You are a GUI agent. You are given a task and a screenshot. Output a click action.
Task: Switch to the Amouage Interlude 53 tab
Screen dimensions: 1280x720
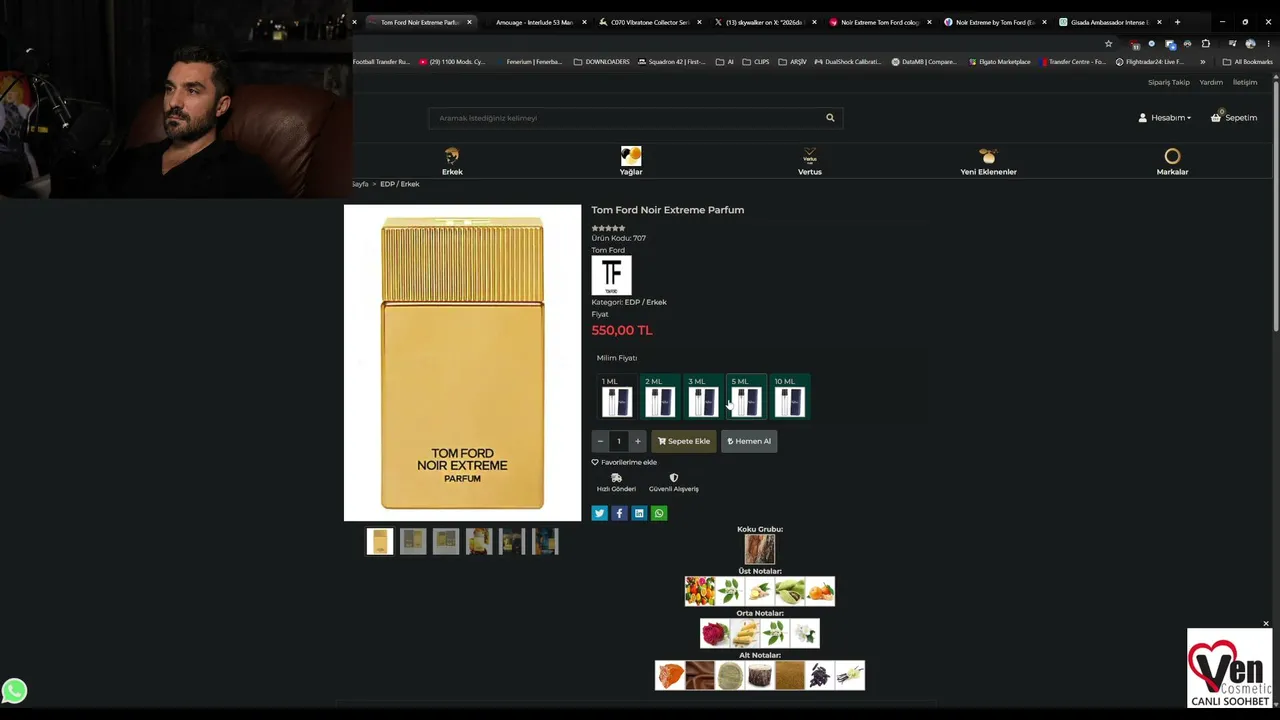(534, 22)
